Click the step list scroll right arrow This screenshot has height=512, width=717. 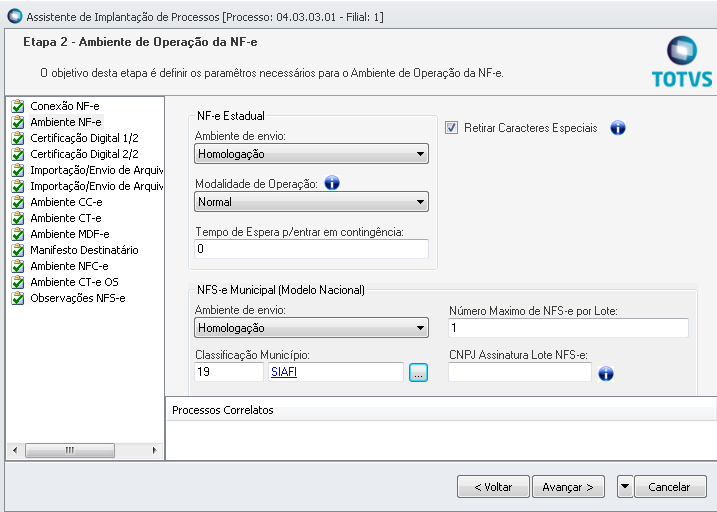pos(155,450)
